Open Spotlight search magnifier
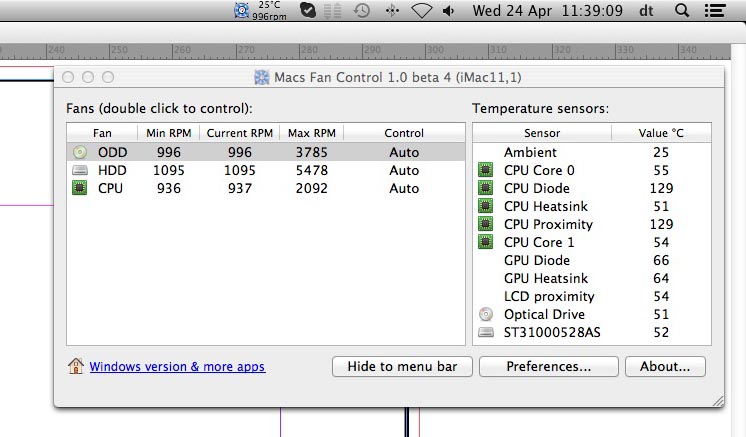The image size is (746, 437). click(x=682, y=10)
